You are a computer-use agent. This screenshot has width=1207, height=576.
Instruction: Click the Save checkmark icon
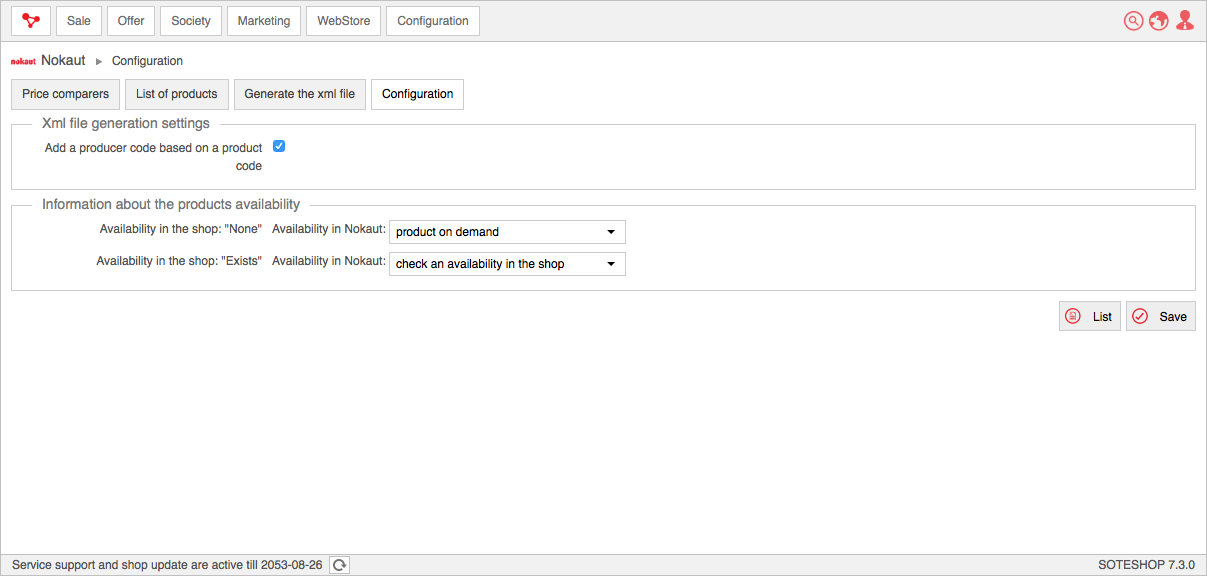pos(1140,316)
